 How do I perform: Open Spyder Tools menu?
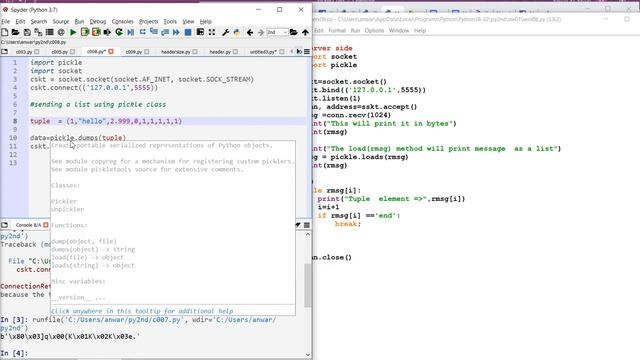point(170,21)
